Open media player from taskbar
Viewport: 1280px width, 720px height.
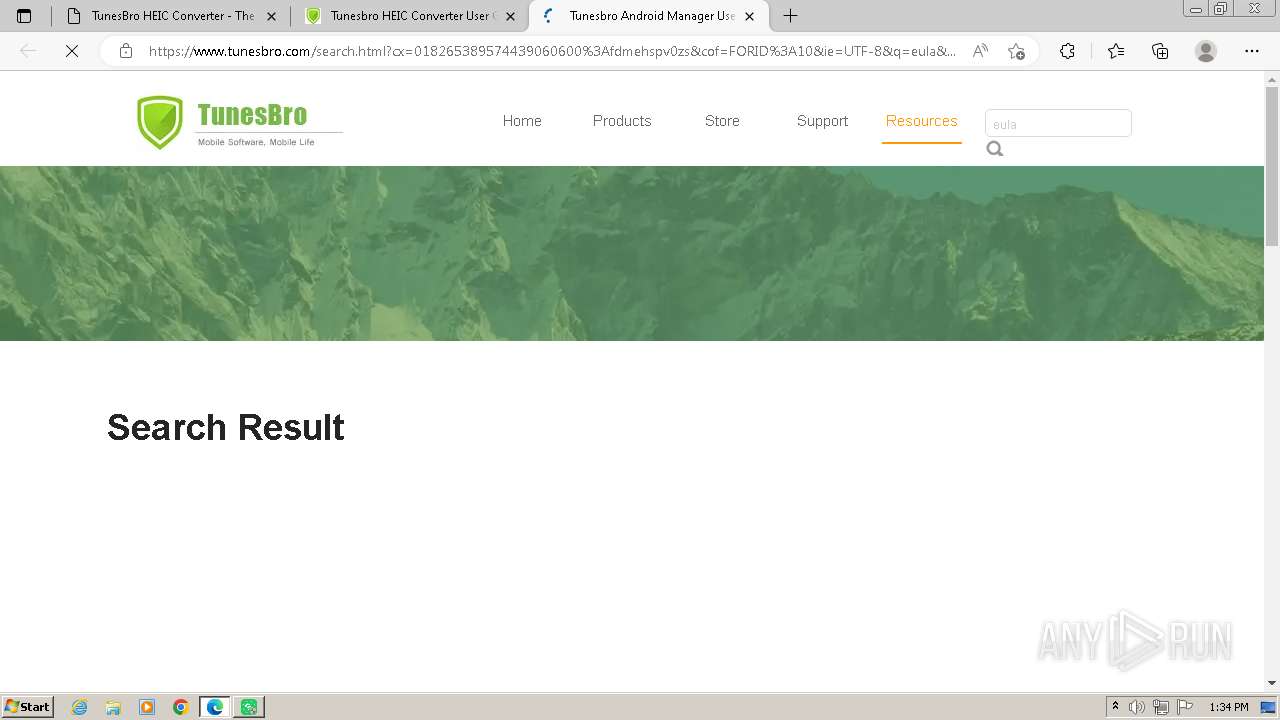tap(147, 707)
